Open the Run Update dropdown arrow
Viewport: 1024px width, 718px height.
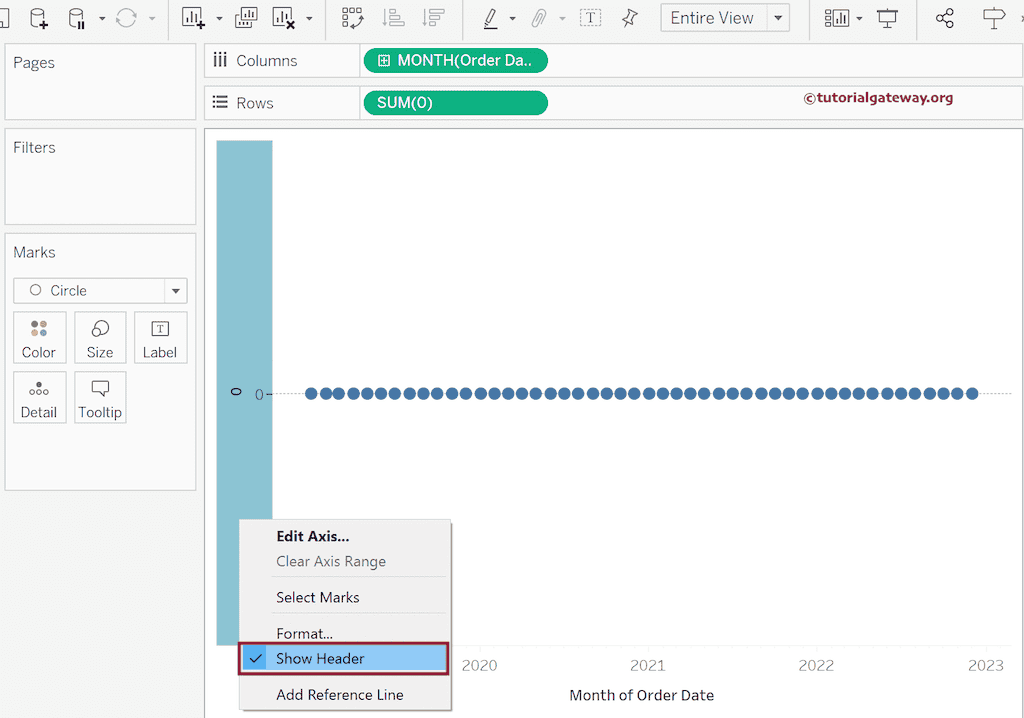152,18
